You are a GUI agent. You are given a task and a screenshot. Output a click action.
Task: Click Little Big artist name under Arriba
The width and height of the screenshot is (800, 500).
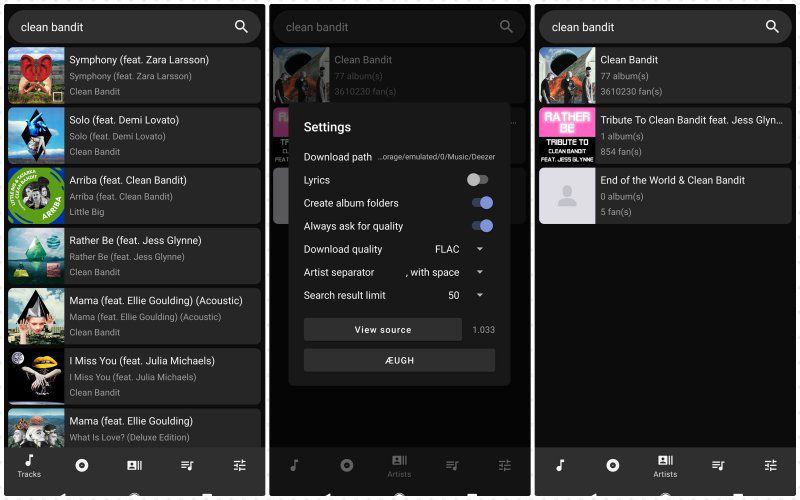pos(87,212)
